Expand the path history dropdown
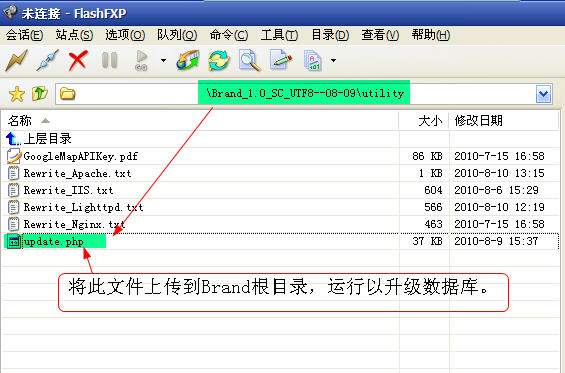Image resolution: width=565 pixels, height=373 pixels. (x=543, y=94)
